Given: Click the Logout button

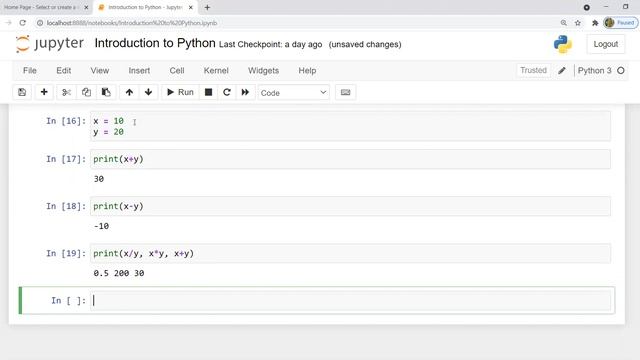Looking at the screenshot, I should coord(606,44).
